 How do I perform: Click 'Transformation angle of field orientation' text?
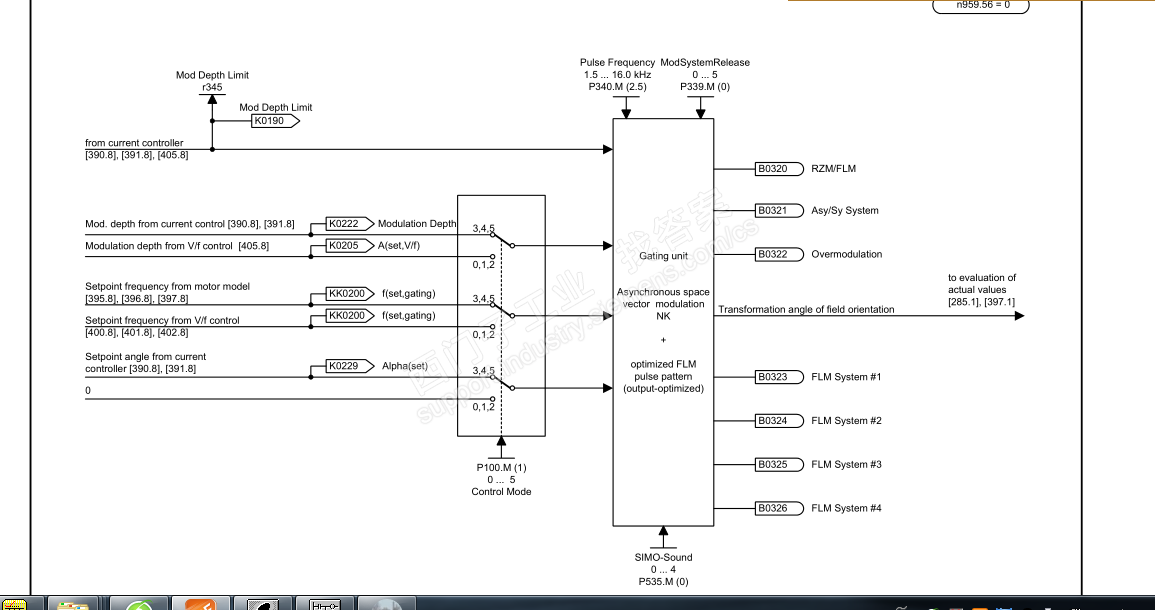tap(807, 310)
